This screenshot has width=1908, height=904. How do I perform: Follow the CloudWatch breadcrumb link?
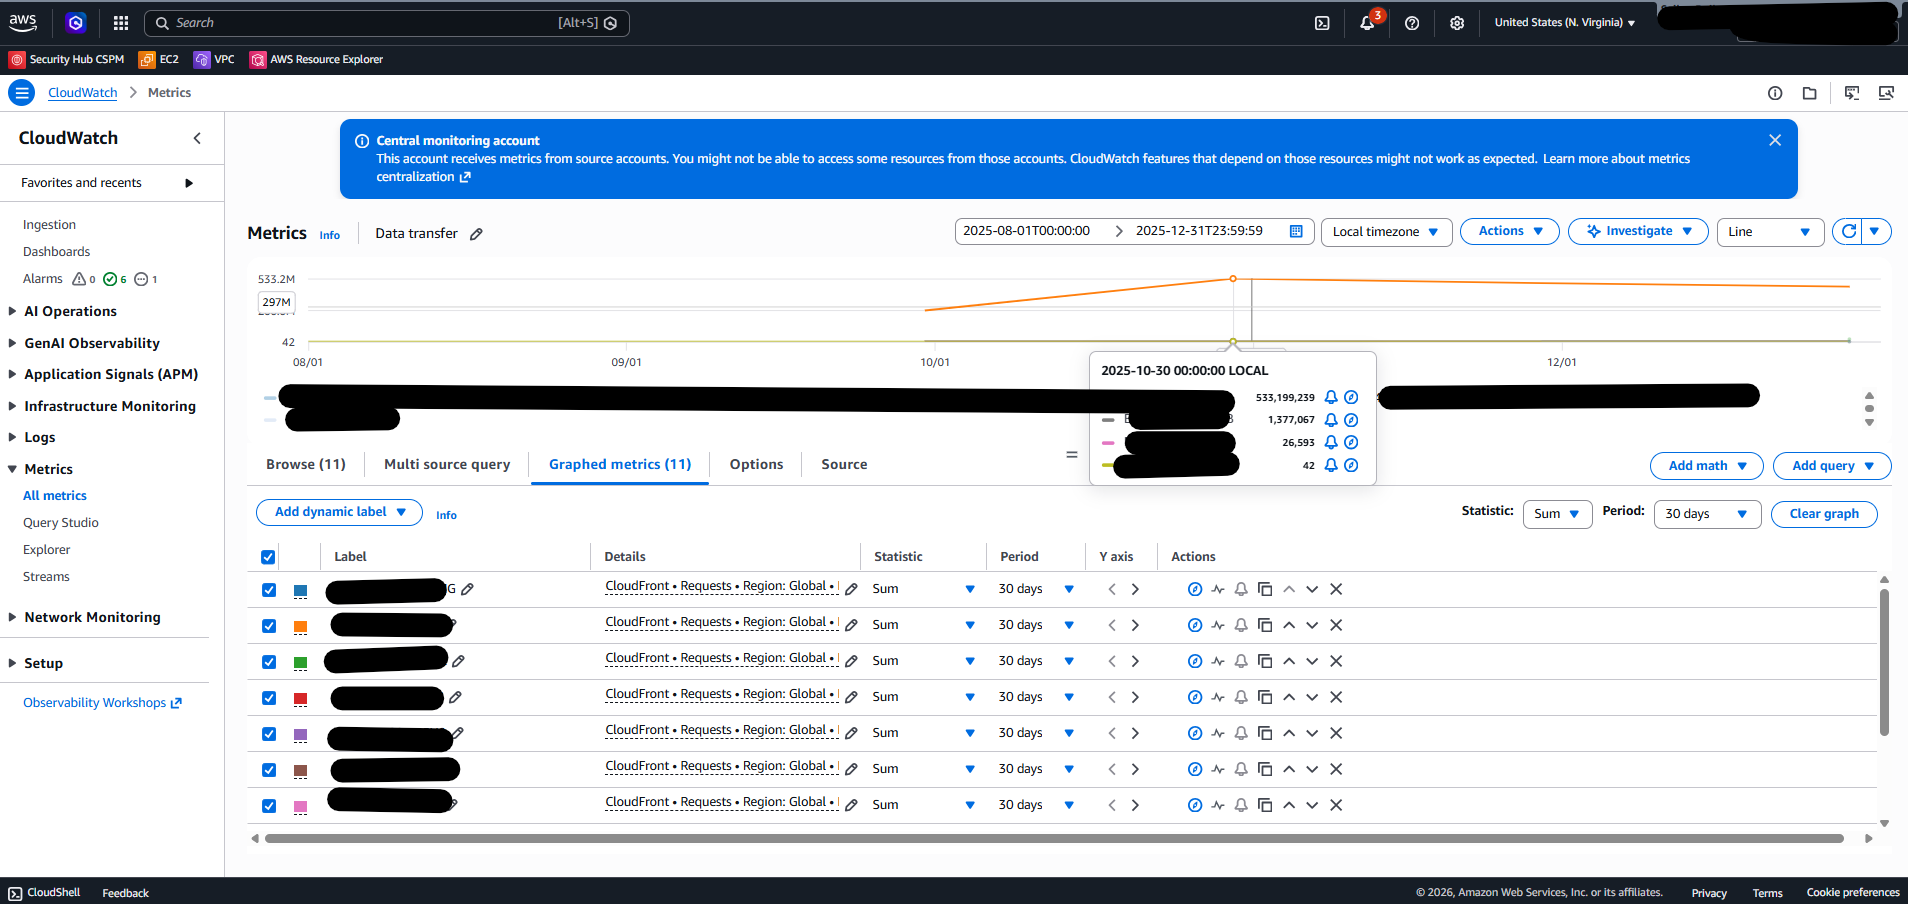83,93
